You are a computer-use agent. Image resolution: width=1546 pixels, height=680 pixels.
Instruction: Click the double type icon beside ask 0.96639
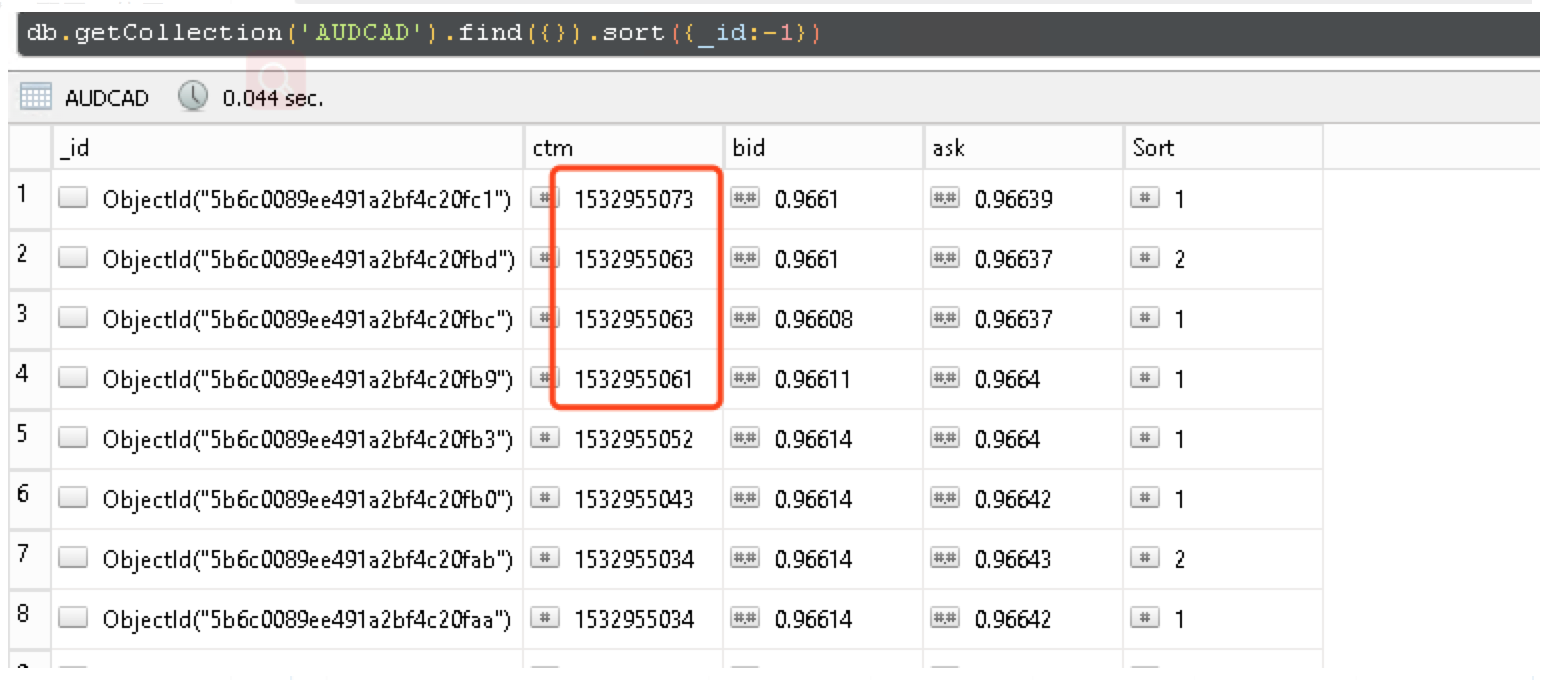coord(945,199)
